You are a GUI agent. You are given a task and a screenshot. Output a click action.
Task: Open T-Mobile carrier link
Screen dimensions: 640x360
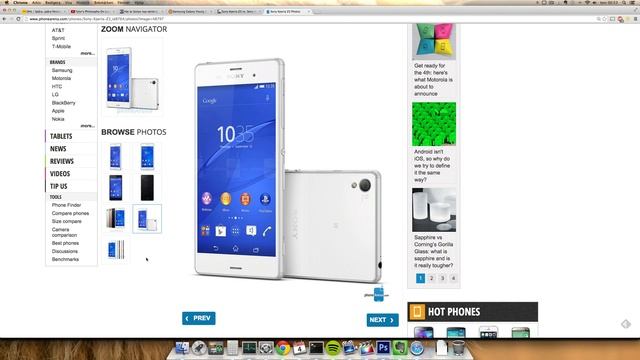tap(61, 47)
